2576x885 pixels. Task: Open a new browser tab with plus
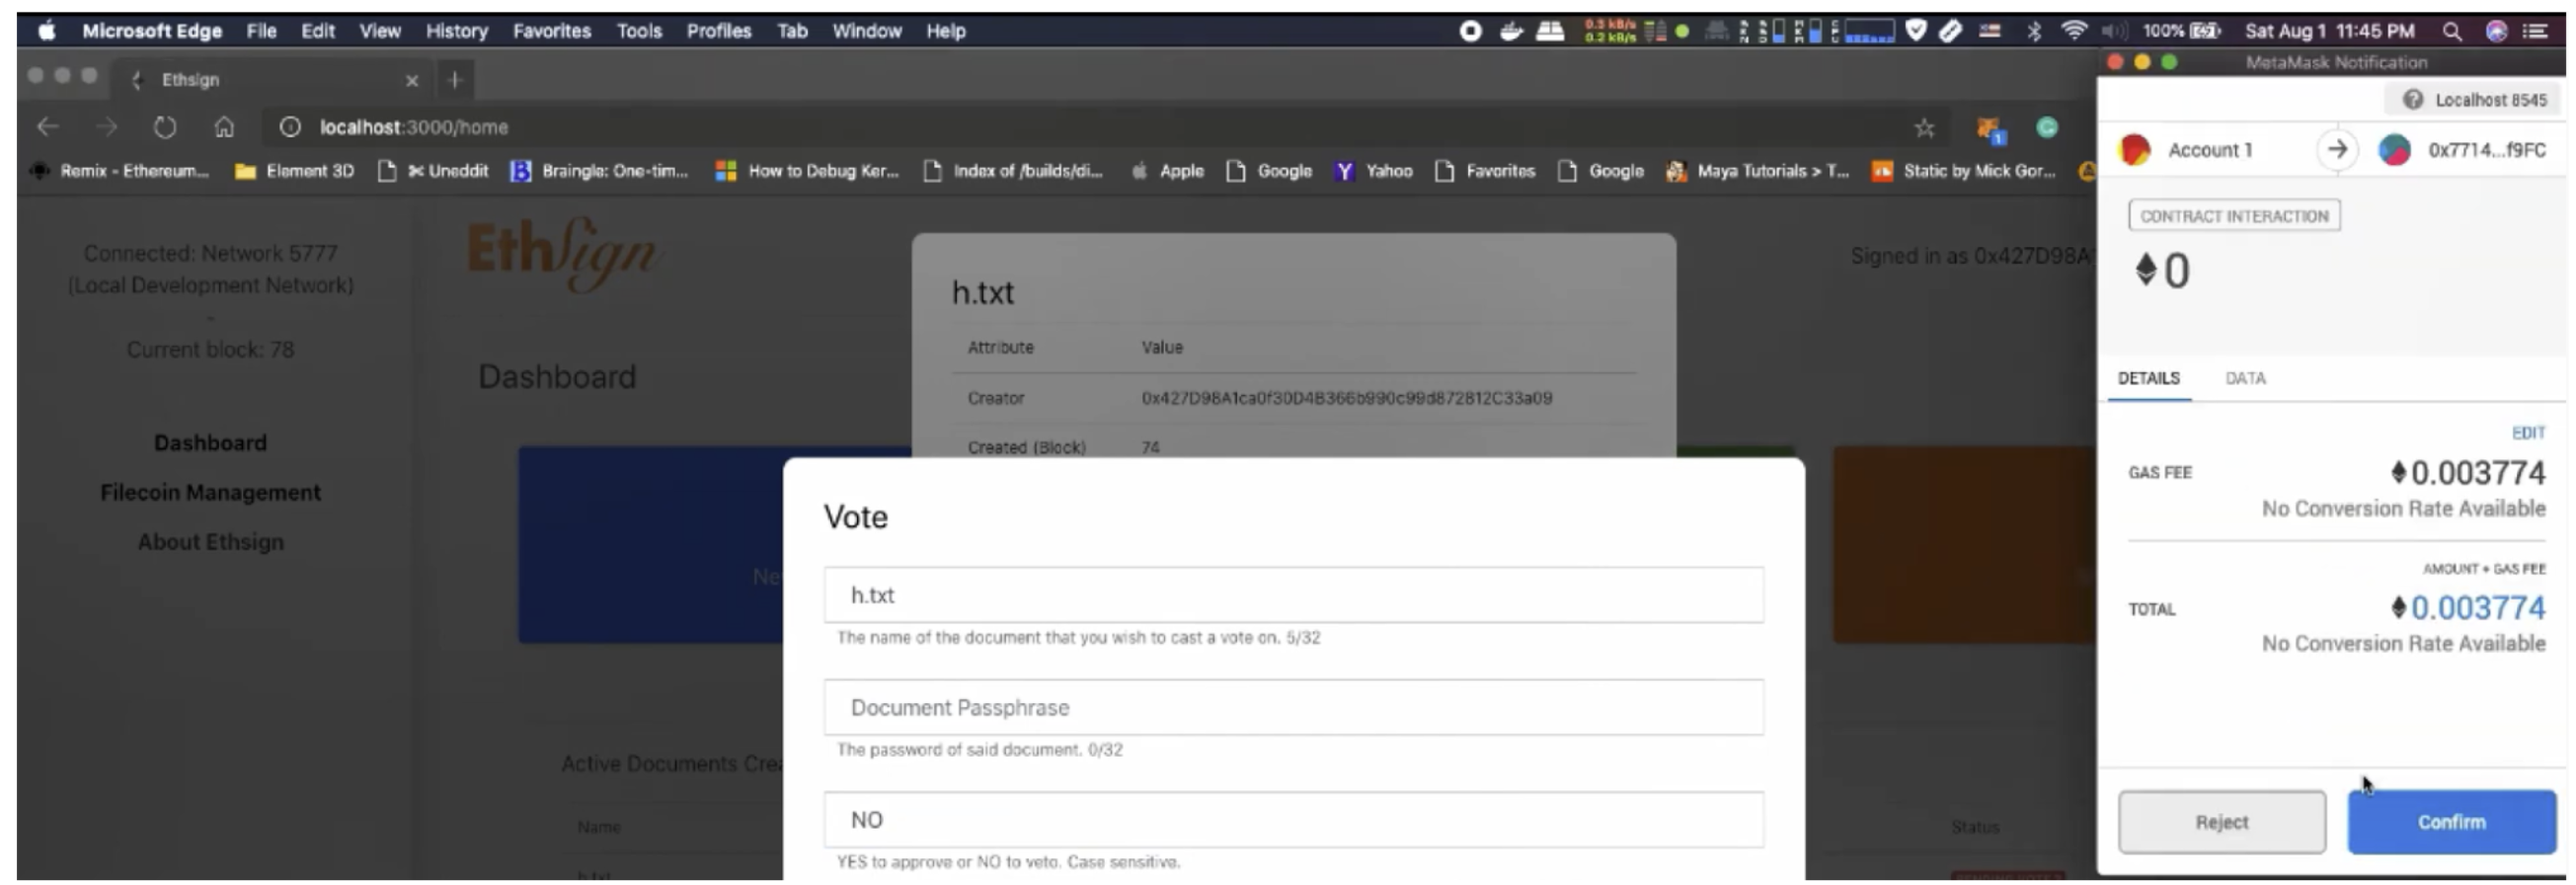pyautogui.click(x=455, y=80)
